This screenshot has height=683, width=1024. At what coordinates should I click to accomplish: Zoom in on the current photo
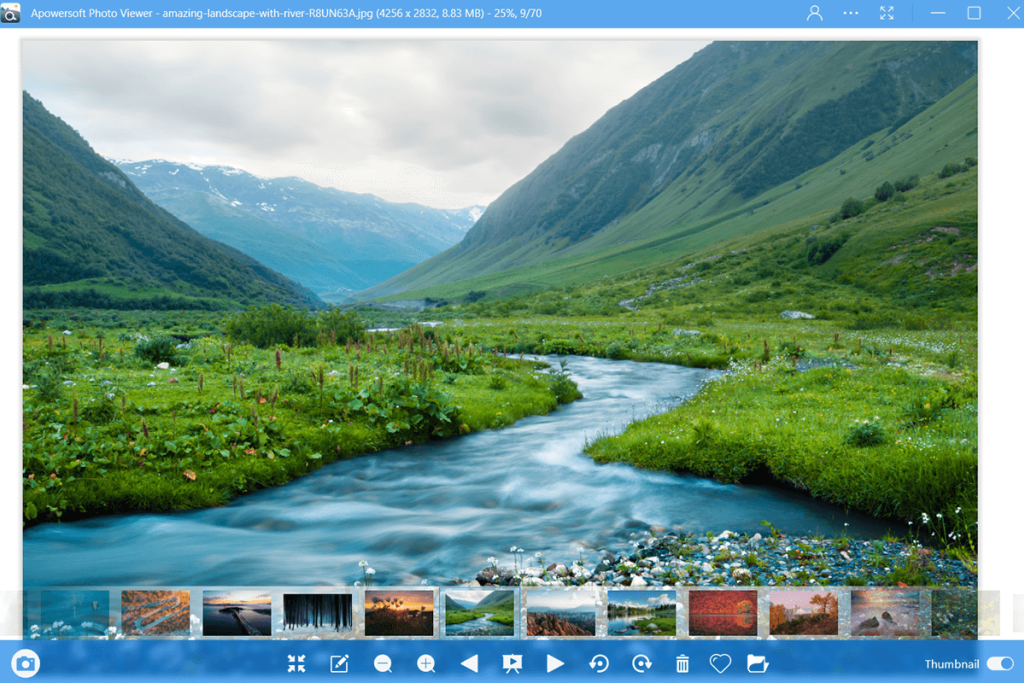click(424, 662)
